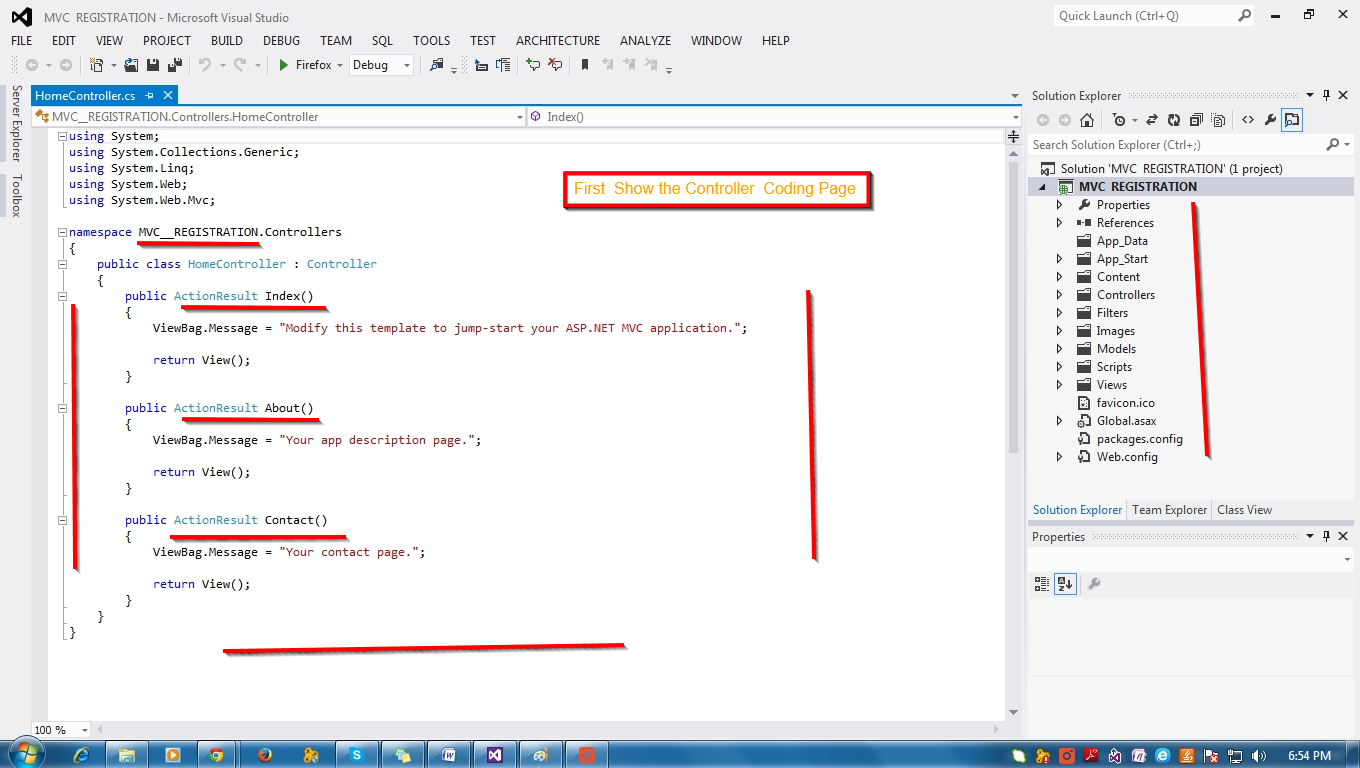This screenshot has width=1360, height=768.
Task: Switch Properties panel to alphabetical sorting
Action: click(x=1065, y=583)
